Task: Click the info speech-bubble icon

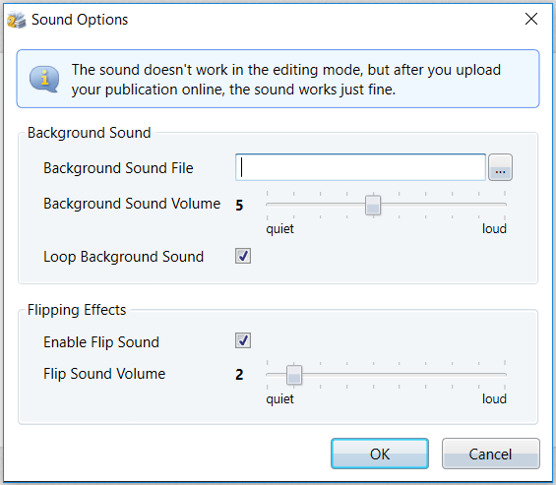Action: pyautogui.click(x=44, y=79)
